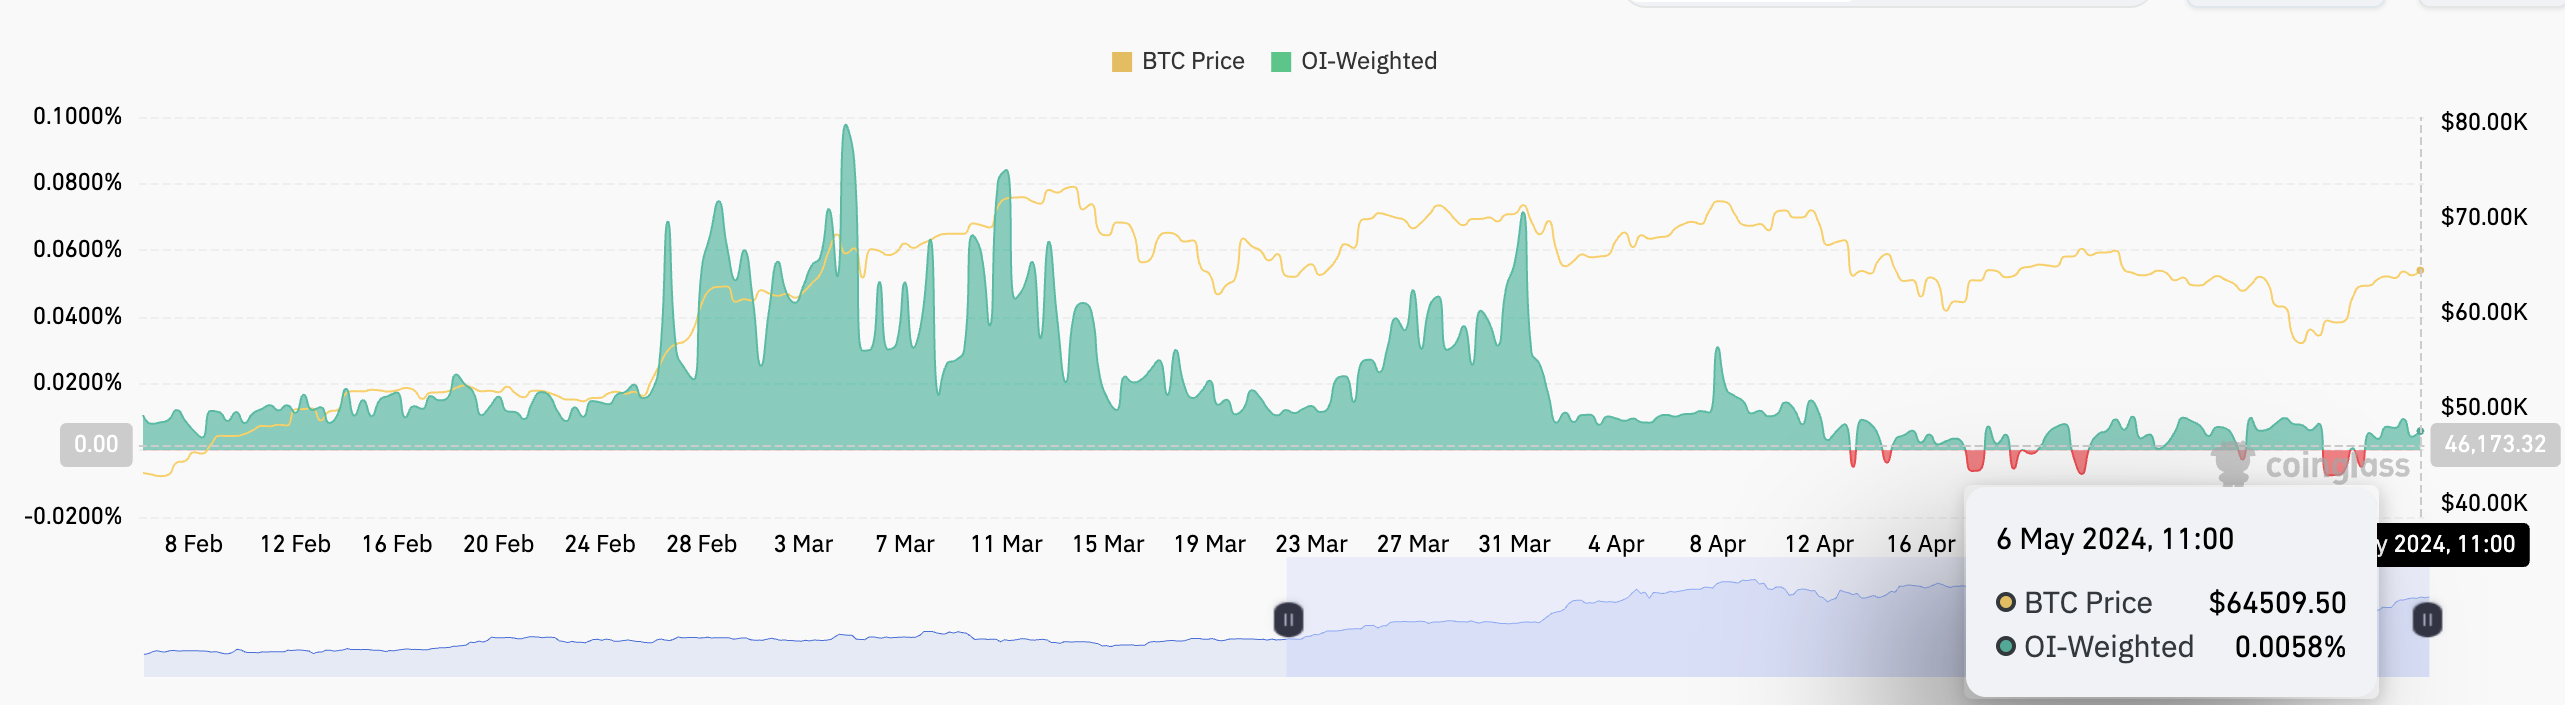The image size is (2565, 705).
Task: Click the 0.1000% funding rate axis label
Action: (77, 116)
